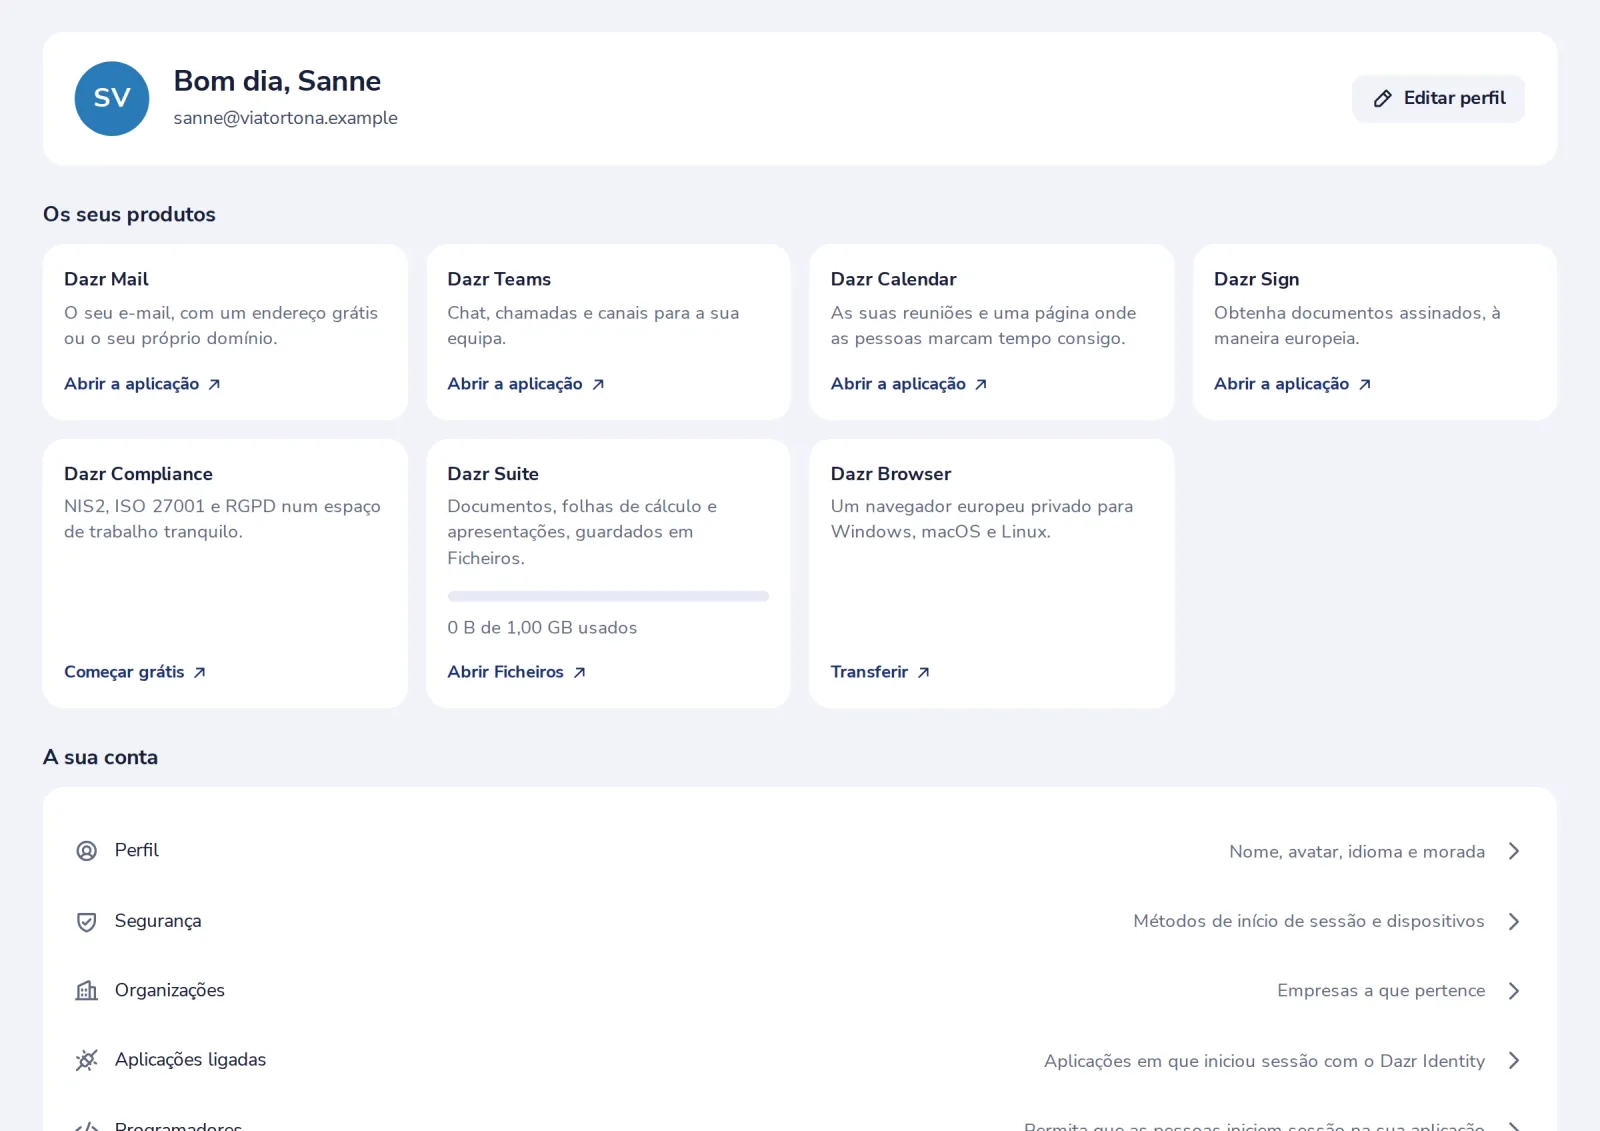Click Abrir Ficheiros in Dazr Suite
This screenshot has width=1600, height=1131.
coord(517,672)
